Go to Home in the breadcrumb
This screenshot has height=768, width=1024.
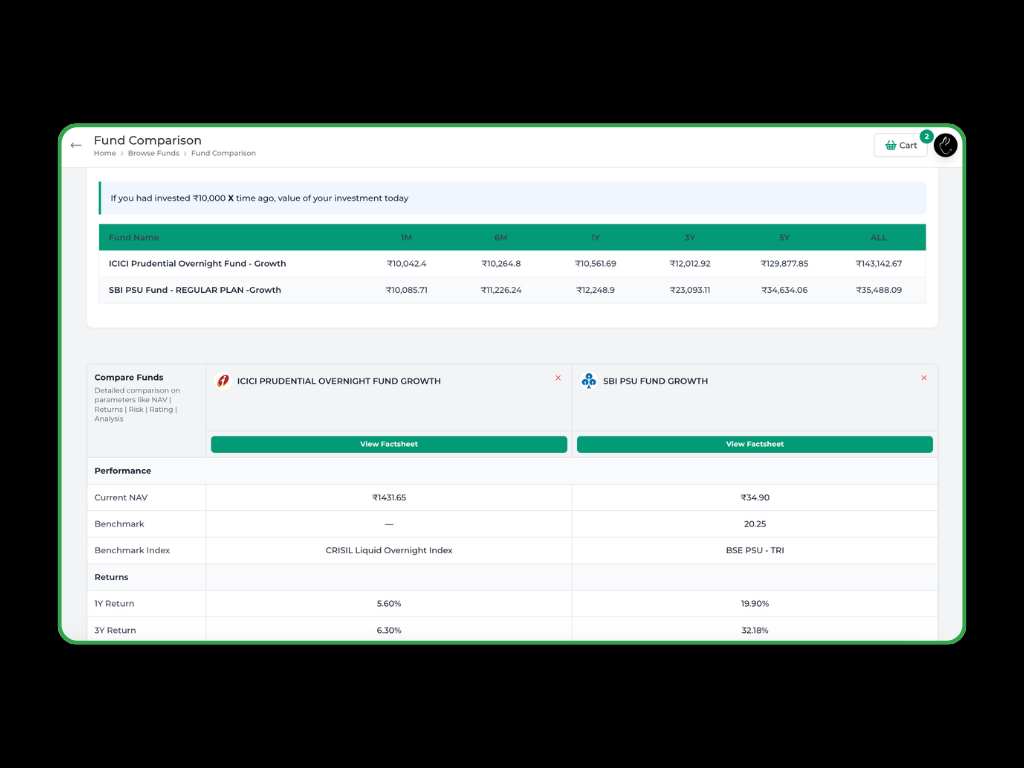105,154
